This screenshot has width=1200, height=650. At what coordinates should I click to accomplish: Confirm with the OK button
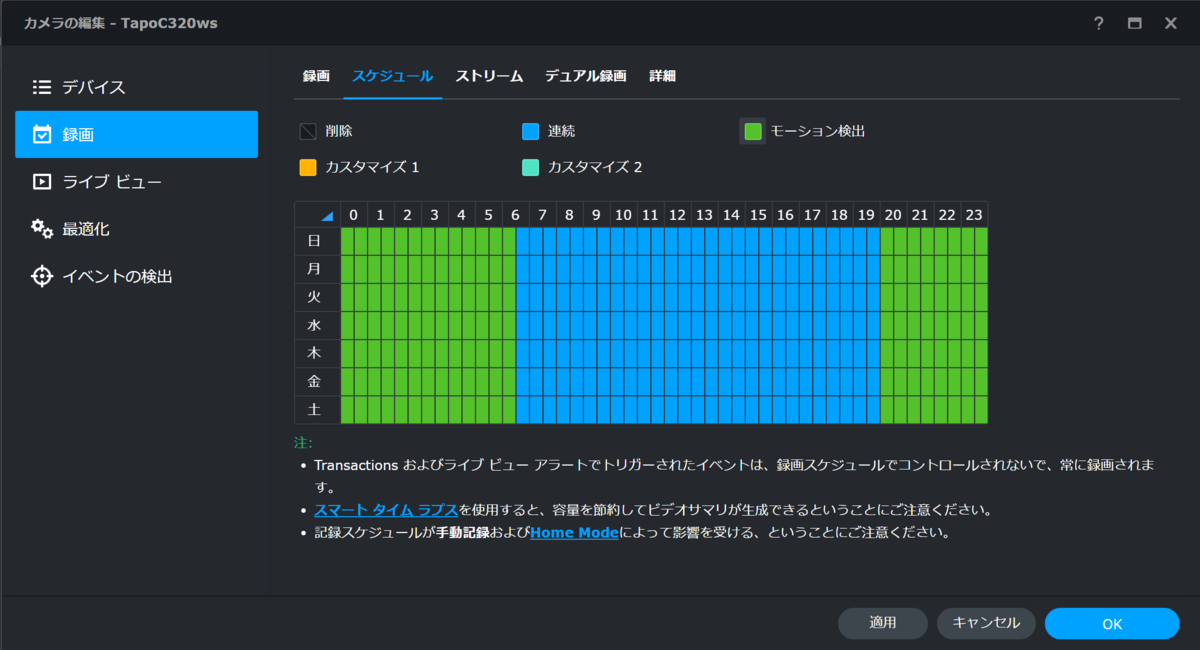point(1112,623)
